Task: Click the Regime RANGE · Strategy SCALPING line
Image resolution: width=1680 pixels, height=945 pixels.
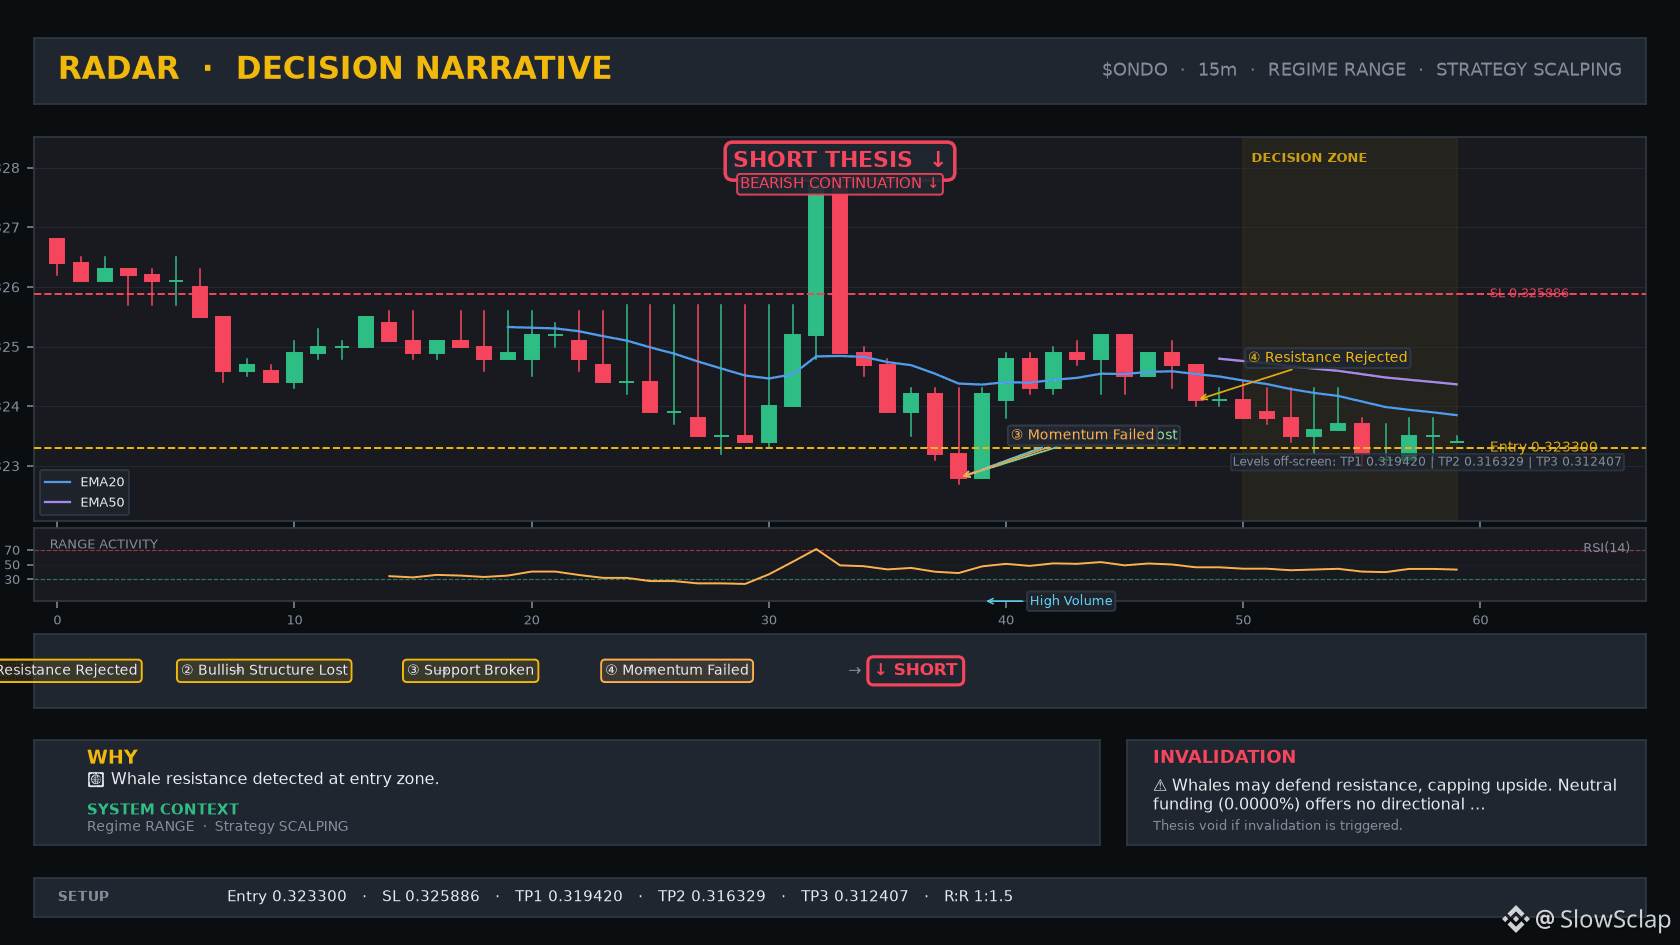Action: pos(218,826)
